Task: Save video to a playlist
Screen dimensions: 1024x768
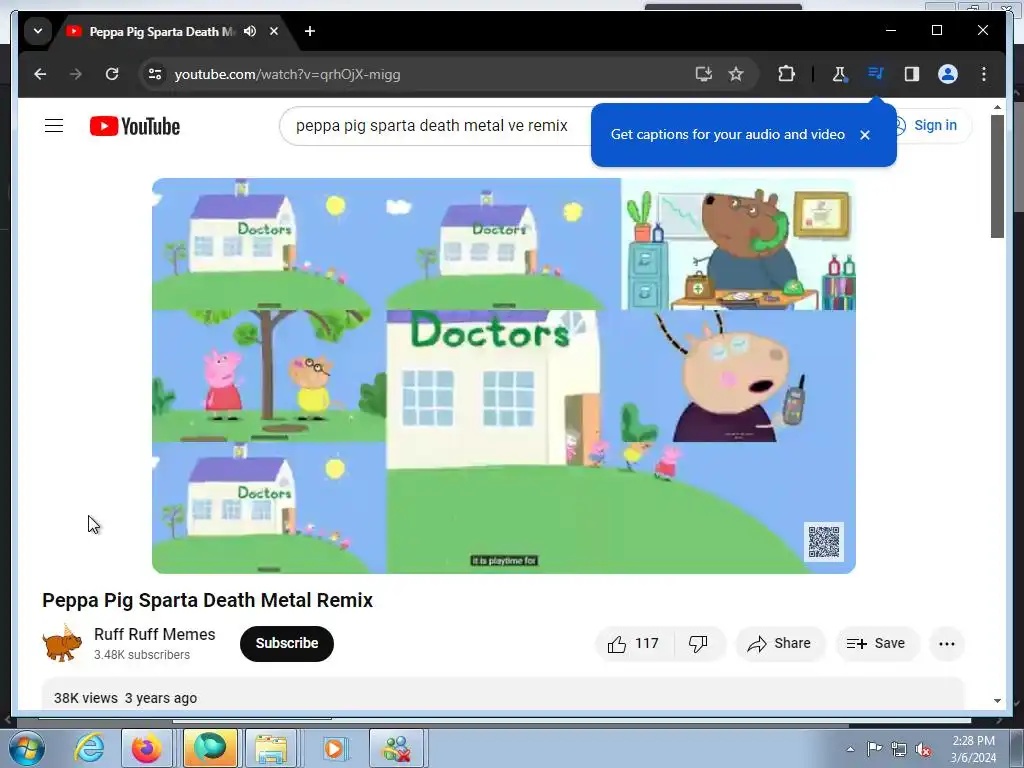Action: 877,644
